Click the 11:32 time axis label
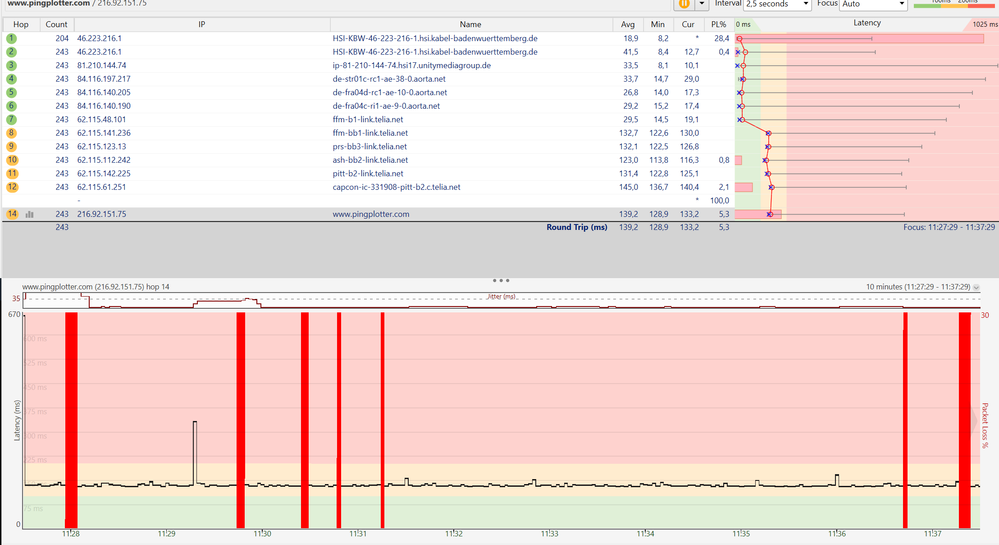Image resolution: width=999 pixels, height=545 pixels. pyautogui.click(x=454, y=534)
